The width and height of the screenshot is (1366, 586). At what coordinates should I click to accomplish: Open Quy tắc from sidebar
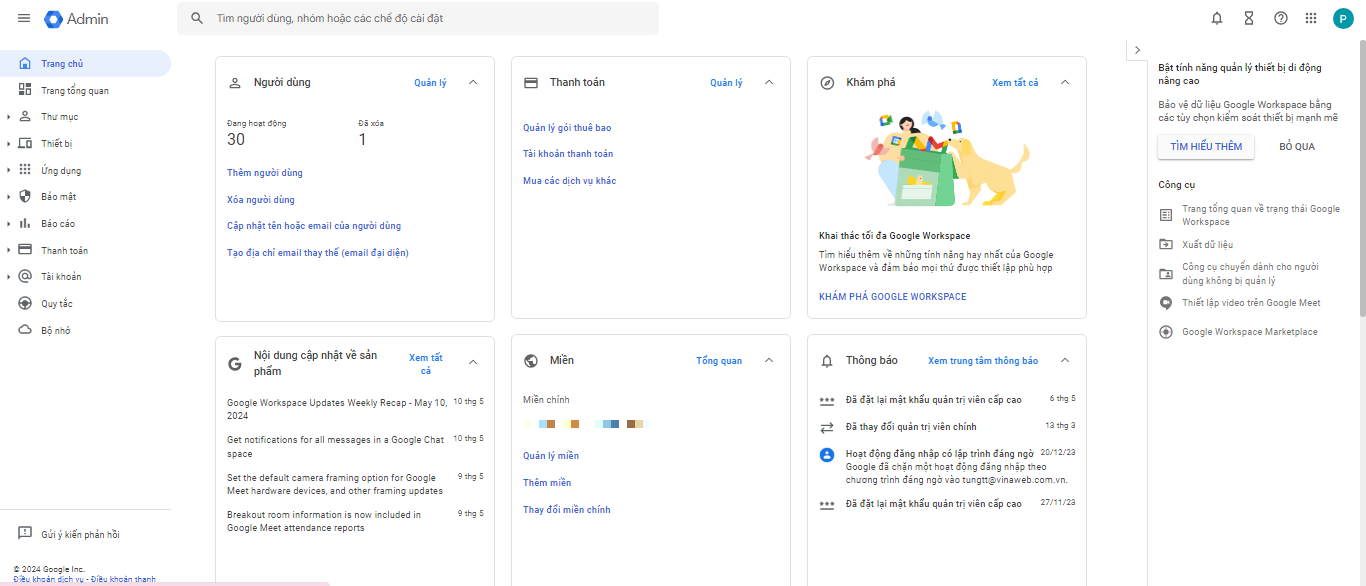[56, 304]
